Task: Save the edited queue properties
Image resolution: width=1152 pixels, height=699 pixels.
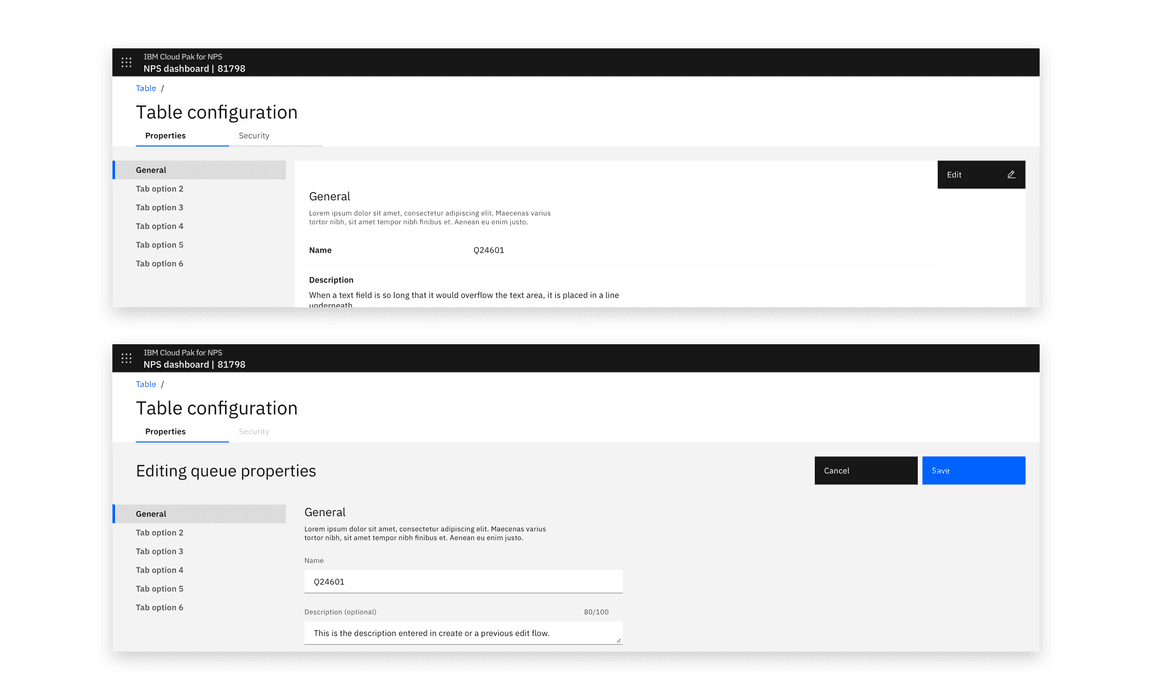Action: click(x=973, y=471)
